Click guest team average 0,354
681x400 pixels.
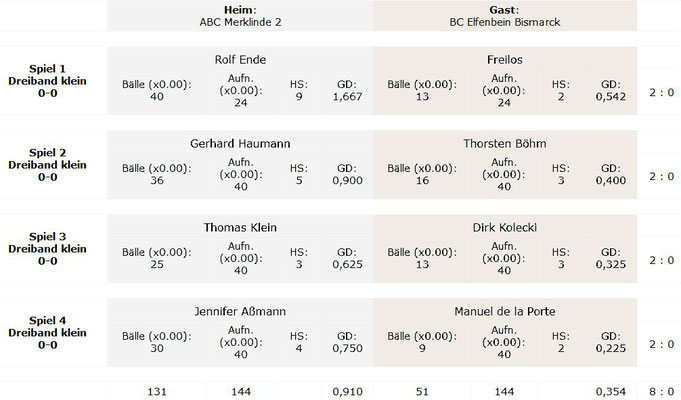click(611, 391)
